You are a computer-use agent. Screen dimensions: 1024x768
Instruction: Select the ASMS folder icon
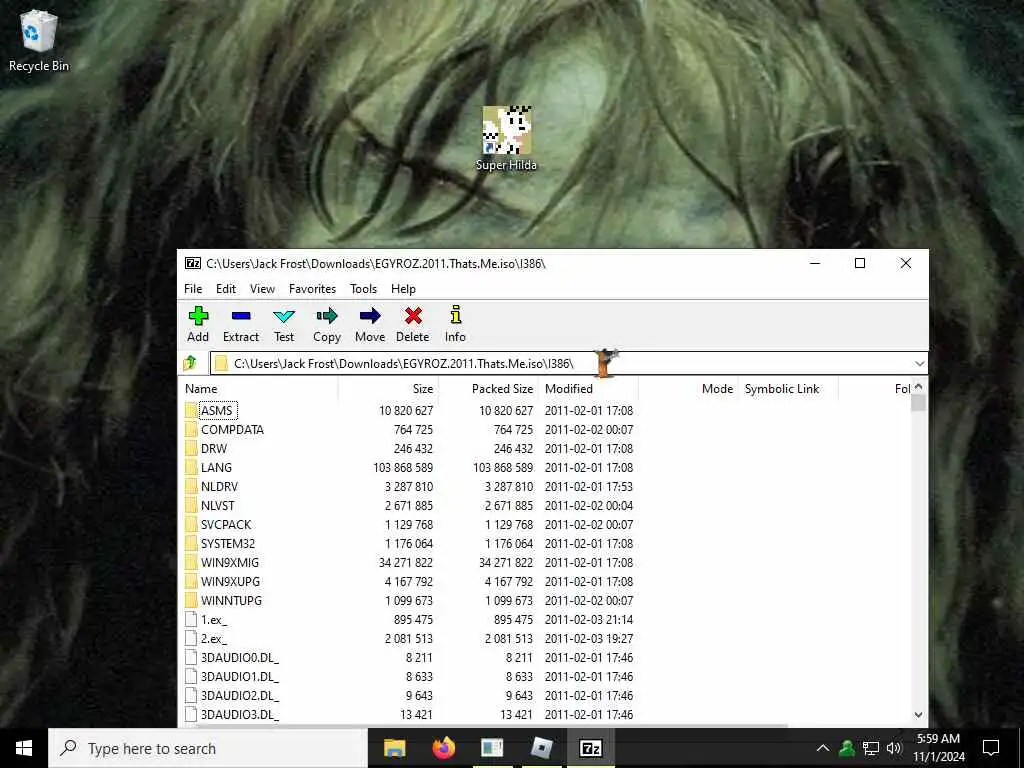pos(191,411)
